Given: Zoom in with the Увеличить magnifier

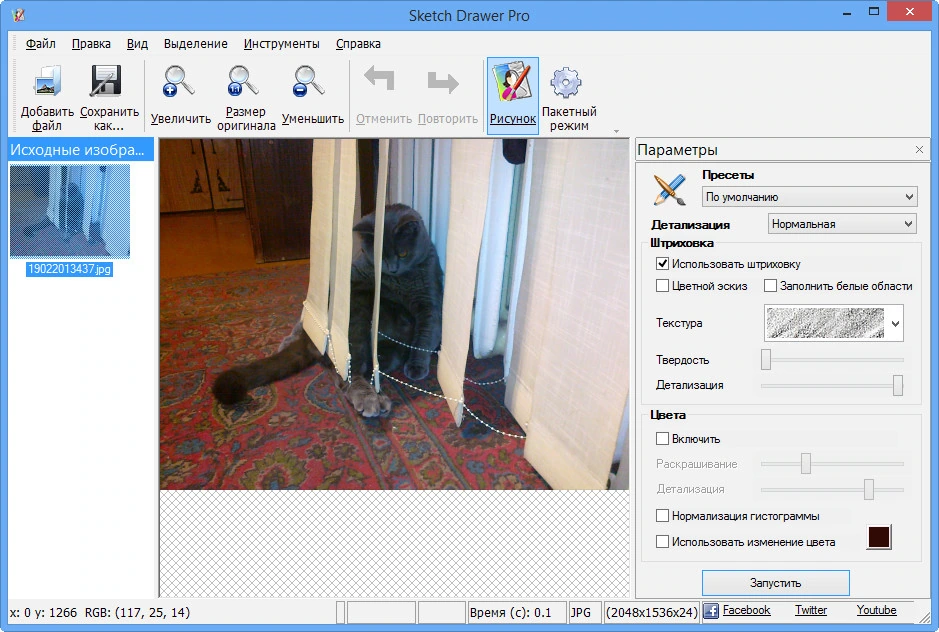Looking at the screenshot, I should pyautogui.click(x=179, y=82).
